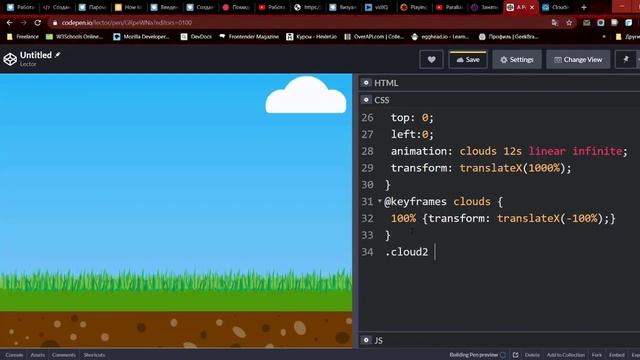640x360 pixels.
Task: Open the Mozilla Developer bookmark
Action: [141, 37]
